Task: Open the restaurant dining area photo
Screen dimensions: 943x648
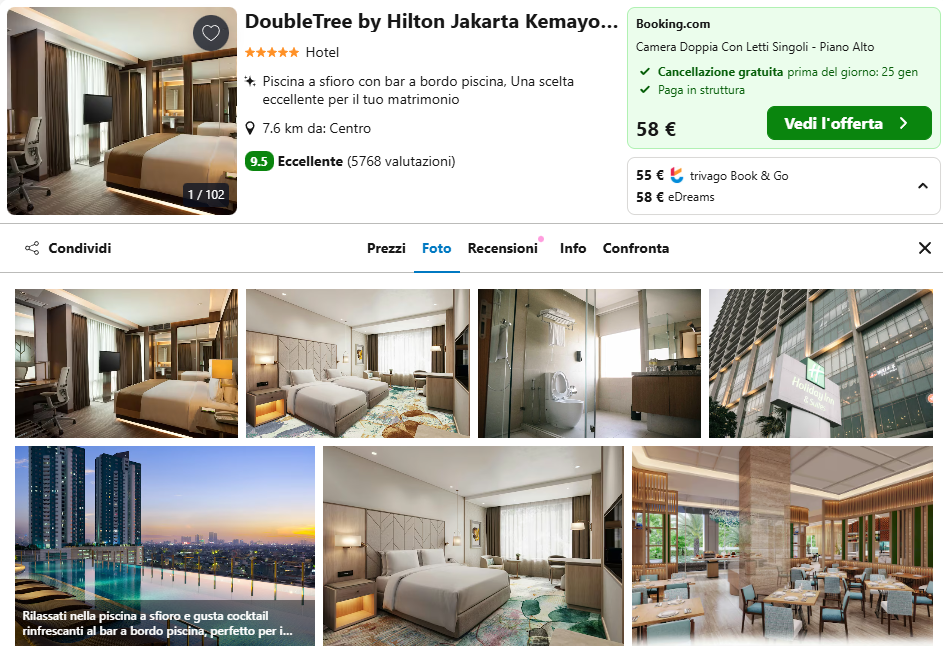Action: pos(782,546)
